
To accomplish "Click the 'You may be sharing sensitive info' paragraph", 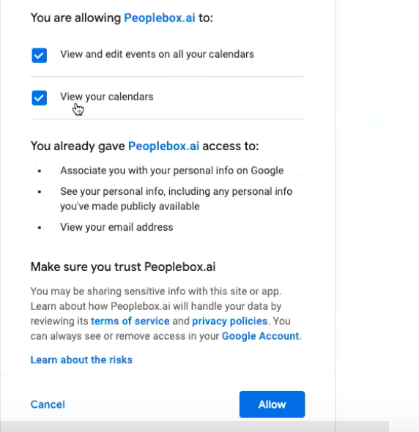I will click(166, 314).
